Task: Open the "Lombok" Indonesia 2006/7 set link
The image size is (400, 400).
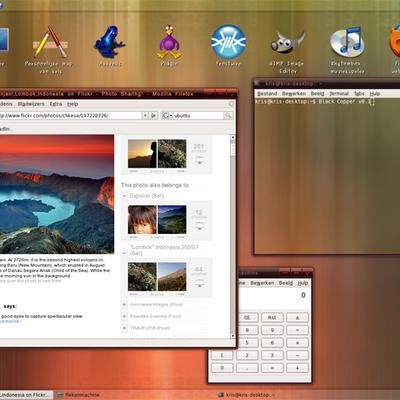Action: click(x=164, y=250)
